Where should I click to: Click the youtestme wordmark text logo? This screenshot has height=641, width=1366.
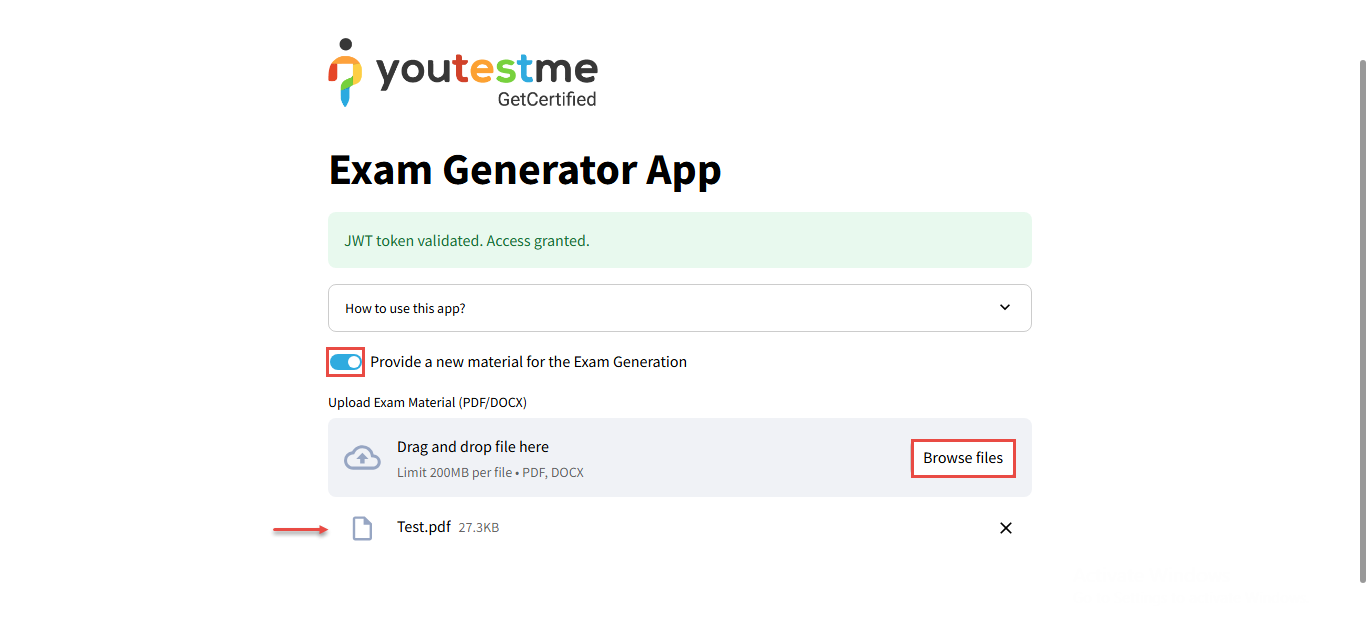[486, 70]
